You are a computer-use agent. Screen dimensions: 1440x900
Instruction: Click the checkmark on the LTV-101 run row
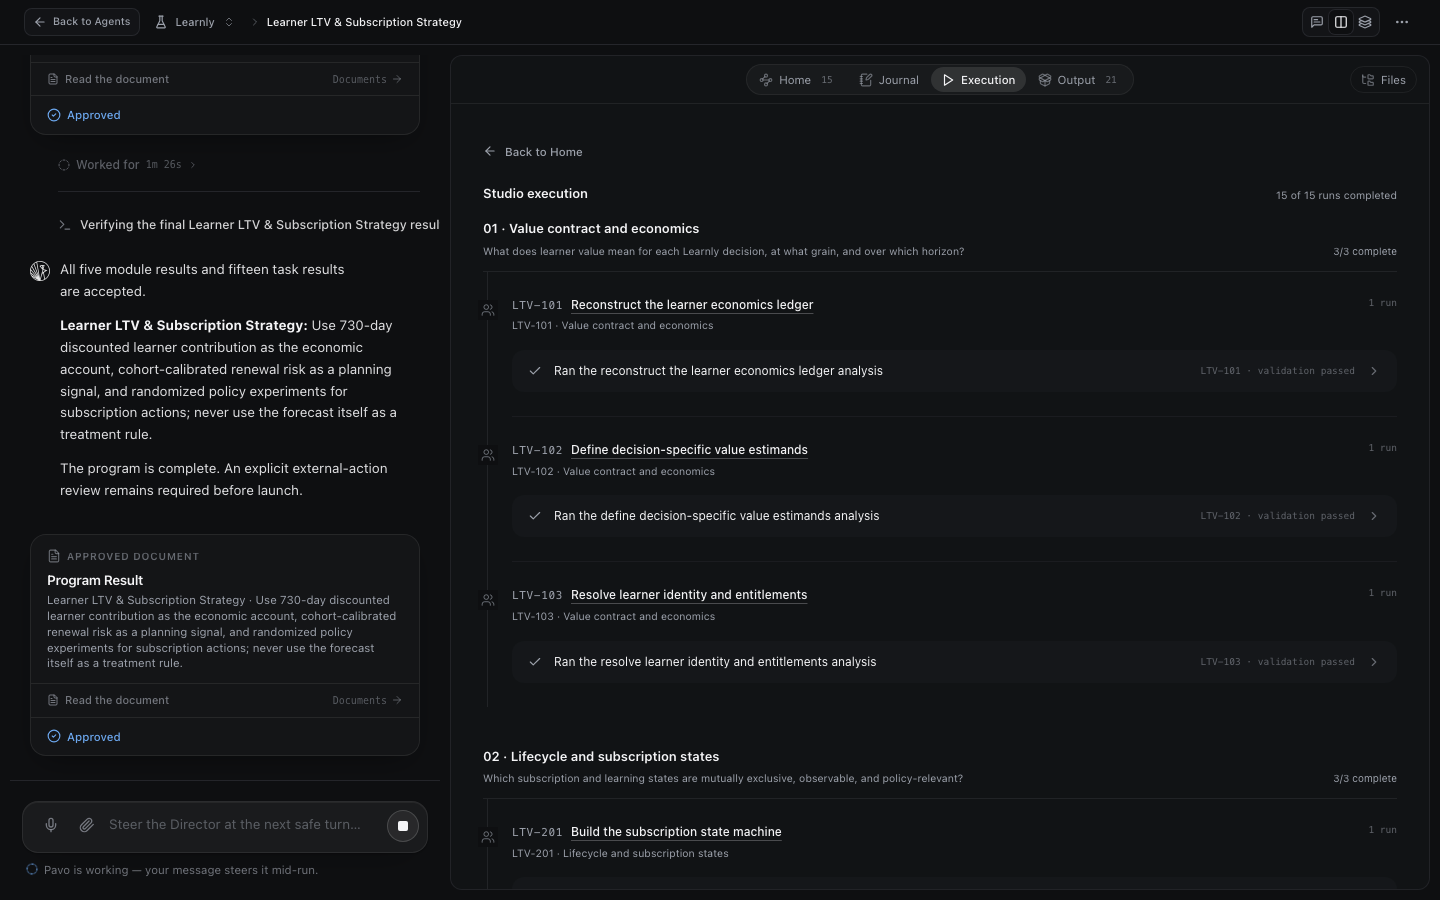[x=535, y=371]
